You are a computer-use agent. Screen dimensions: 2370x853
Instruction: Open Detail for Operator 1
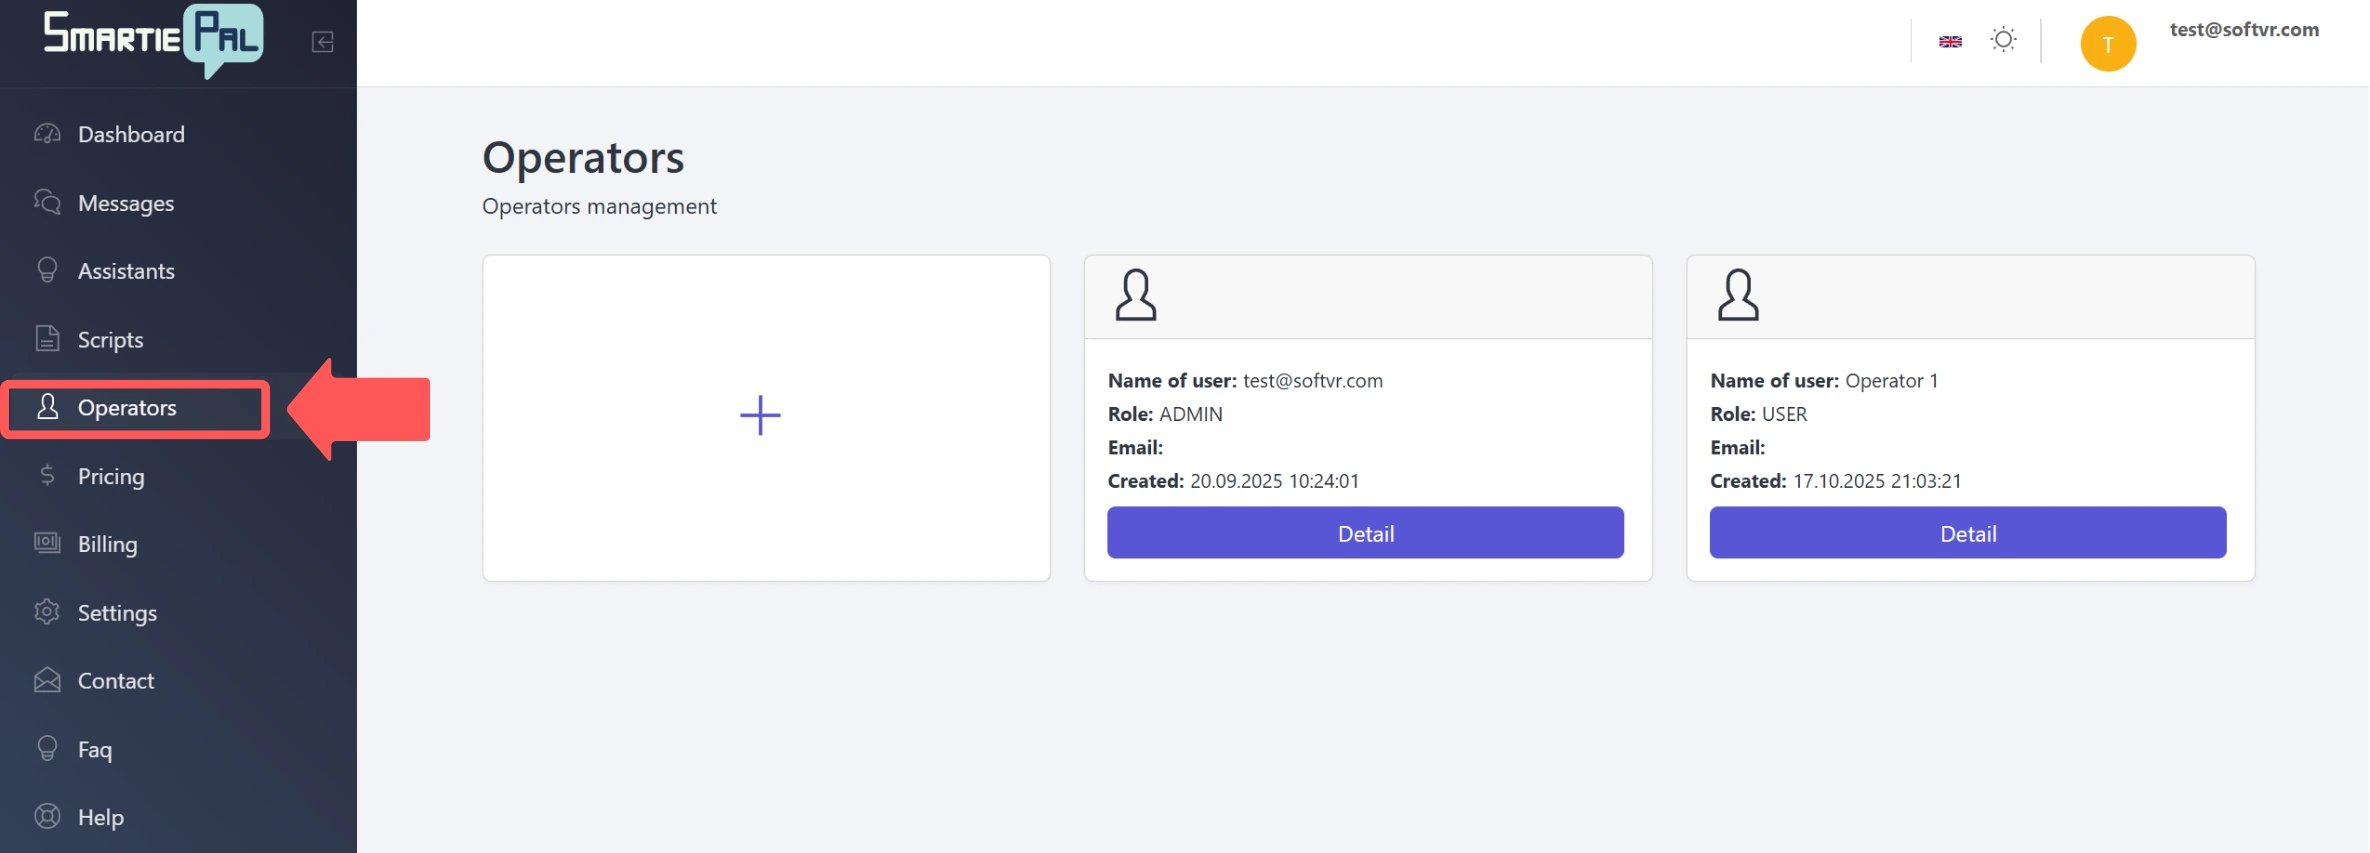coord(1967,533)
